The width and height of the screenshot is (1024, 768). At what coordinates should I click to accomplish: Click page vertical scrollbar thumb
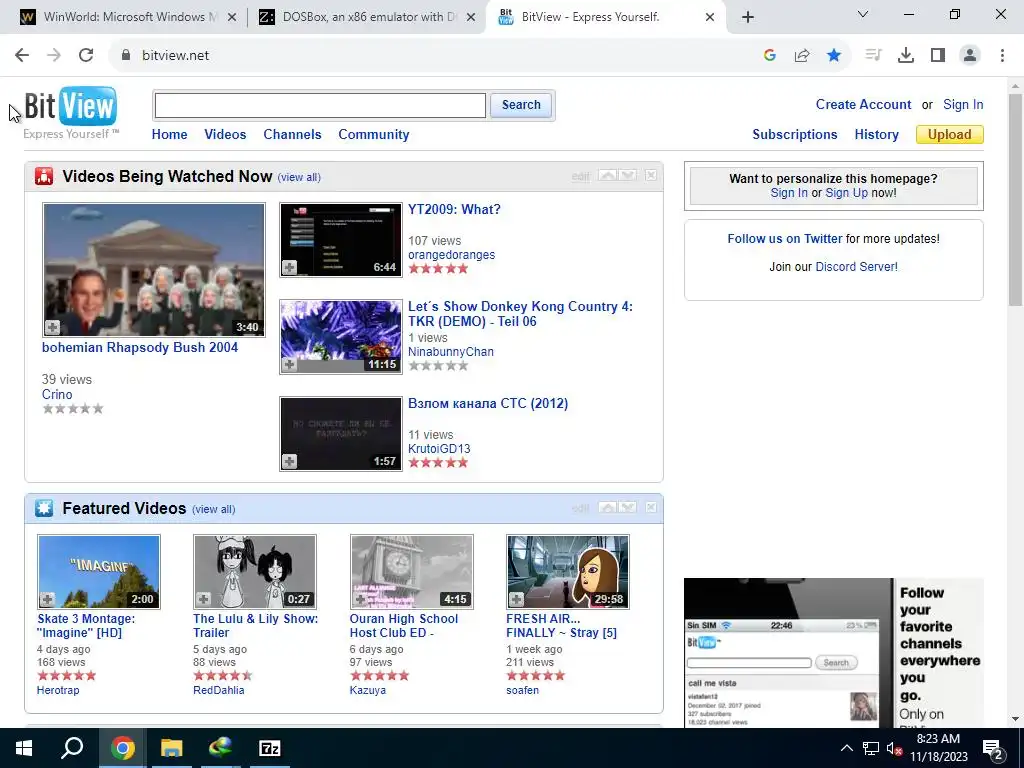click(1016, 199)
